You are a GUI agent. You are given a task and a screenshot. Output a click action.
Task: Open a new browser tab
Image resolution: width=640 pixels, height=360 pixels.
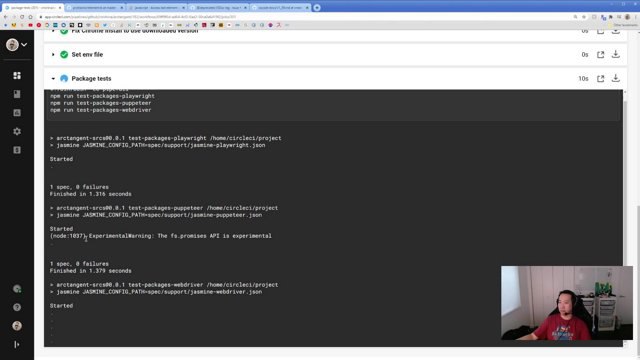tap(317, 7)
